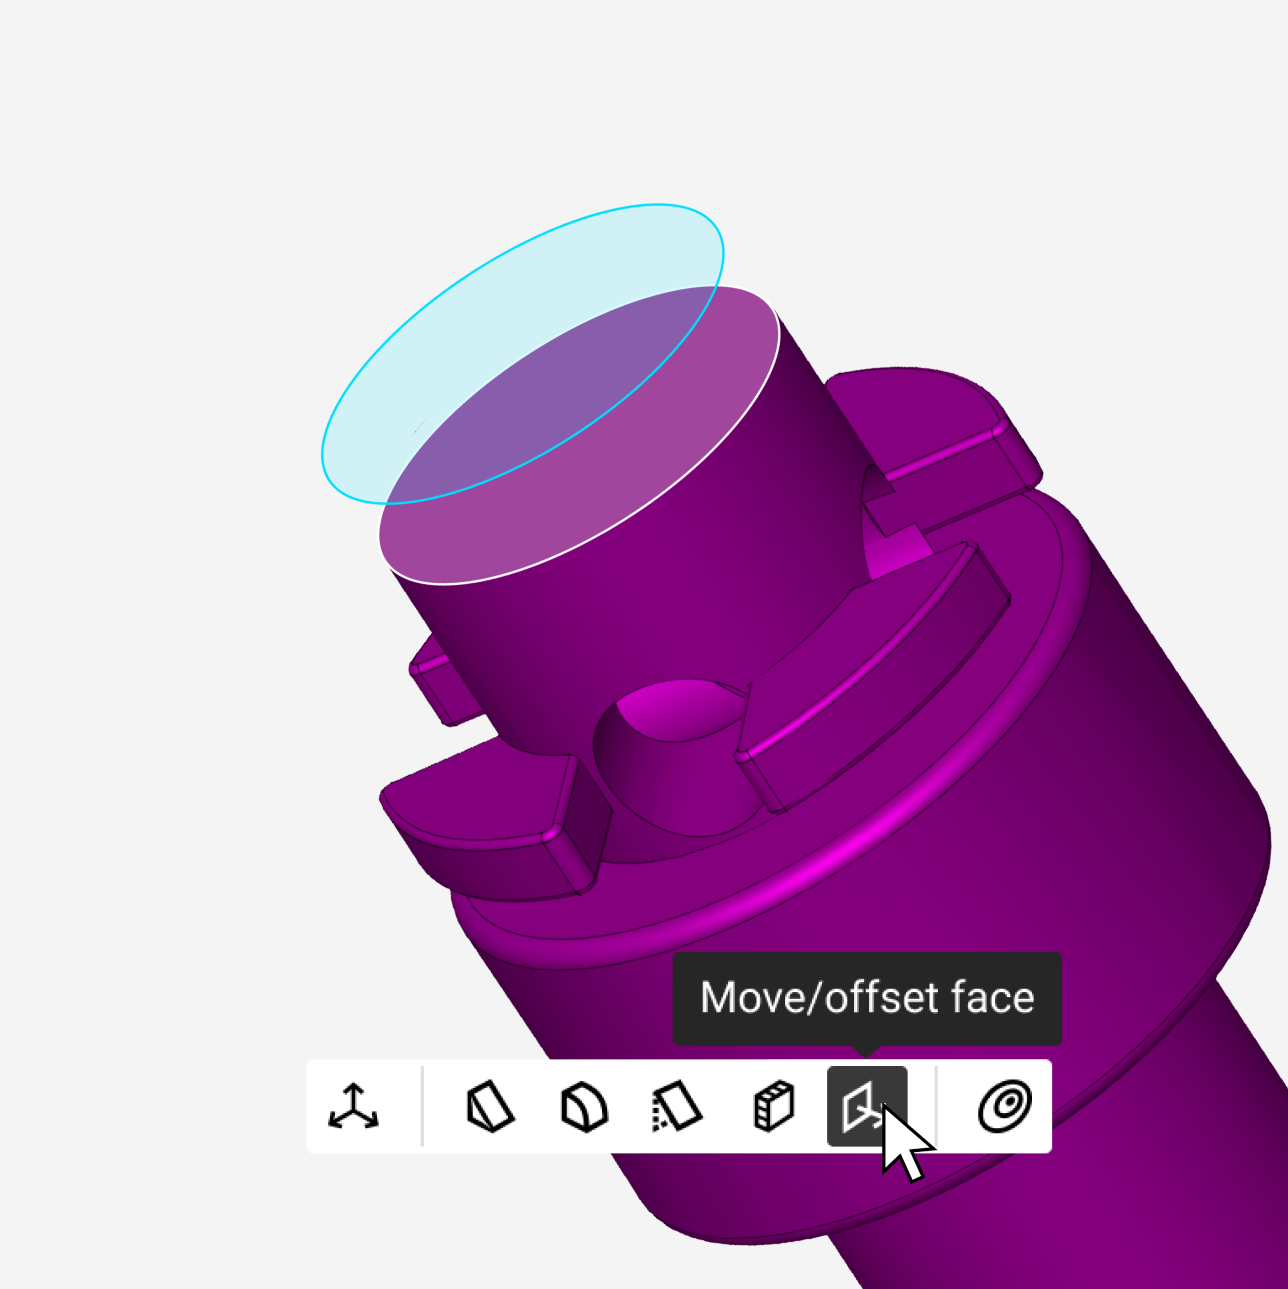
Task: Select the transform axes triad tool
Action: tap(353, 1106)
